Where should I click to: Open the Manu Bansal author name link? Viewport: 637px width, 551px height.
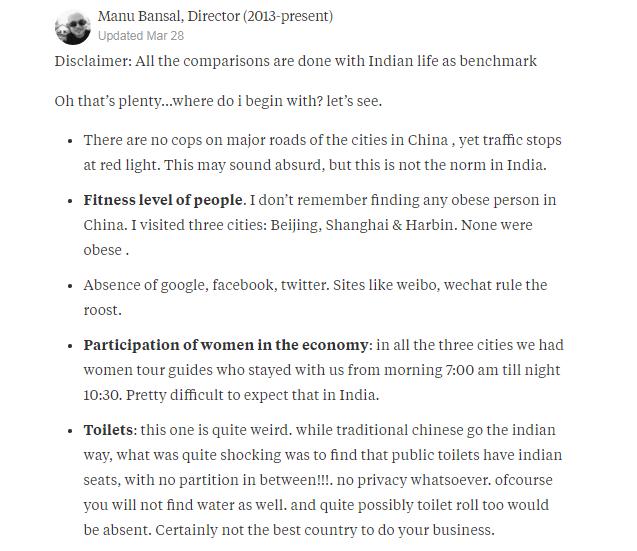click(139, 16)
